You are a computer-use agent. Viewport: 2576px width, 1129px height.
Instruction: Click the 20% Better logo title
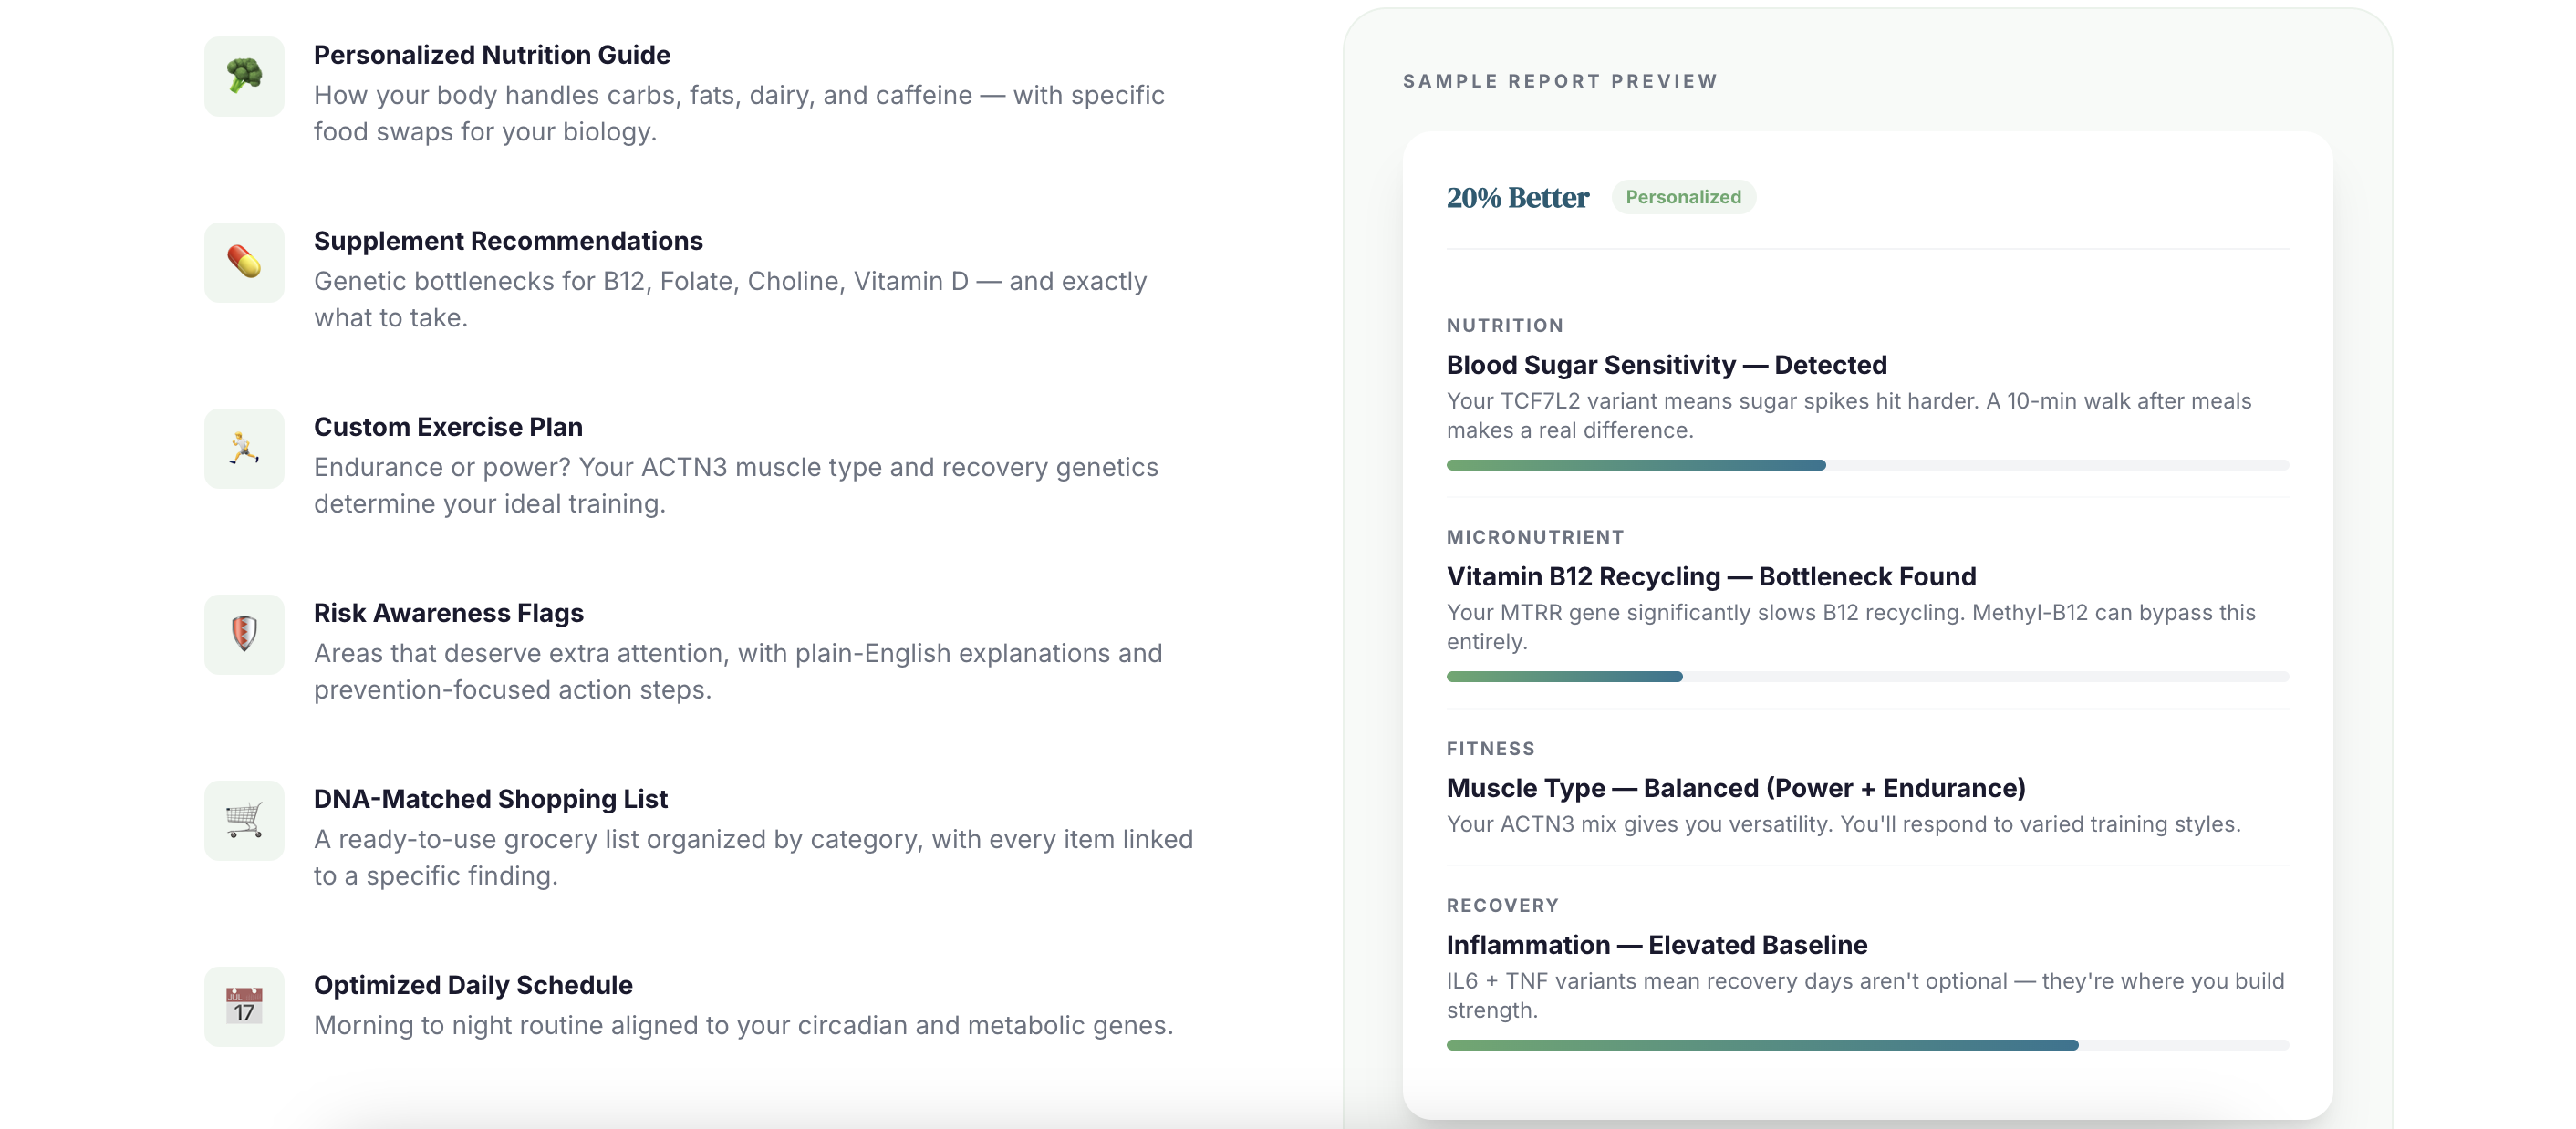[1517, 198]
